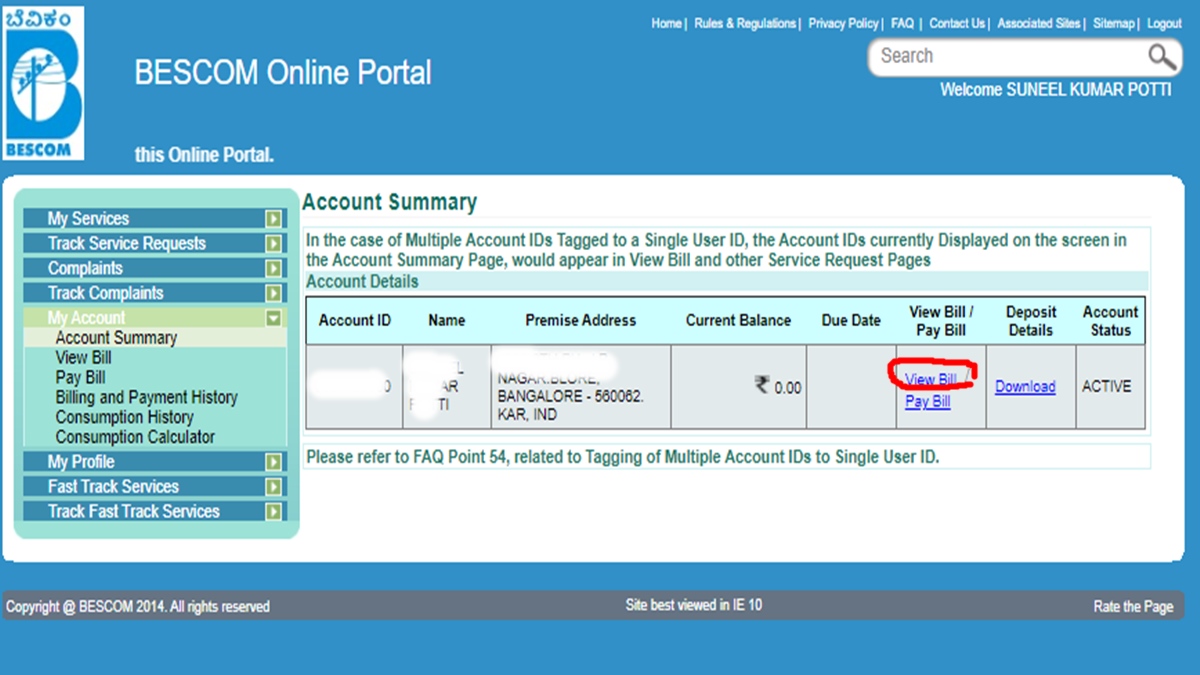Screen dimensions: 1200x675
Task: Open the Consumption Calculator
Action: click(x=135, y=437)
